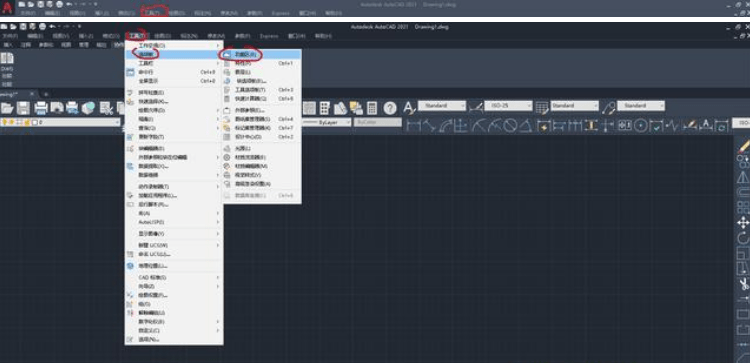Open the QuickCalc calculator toolbar icon

pyautogui.click(x=372, y=109)
